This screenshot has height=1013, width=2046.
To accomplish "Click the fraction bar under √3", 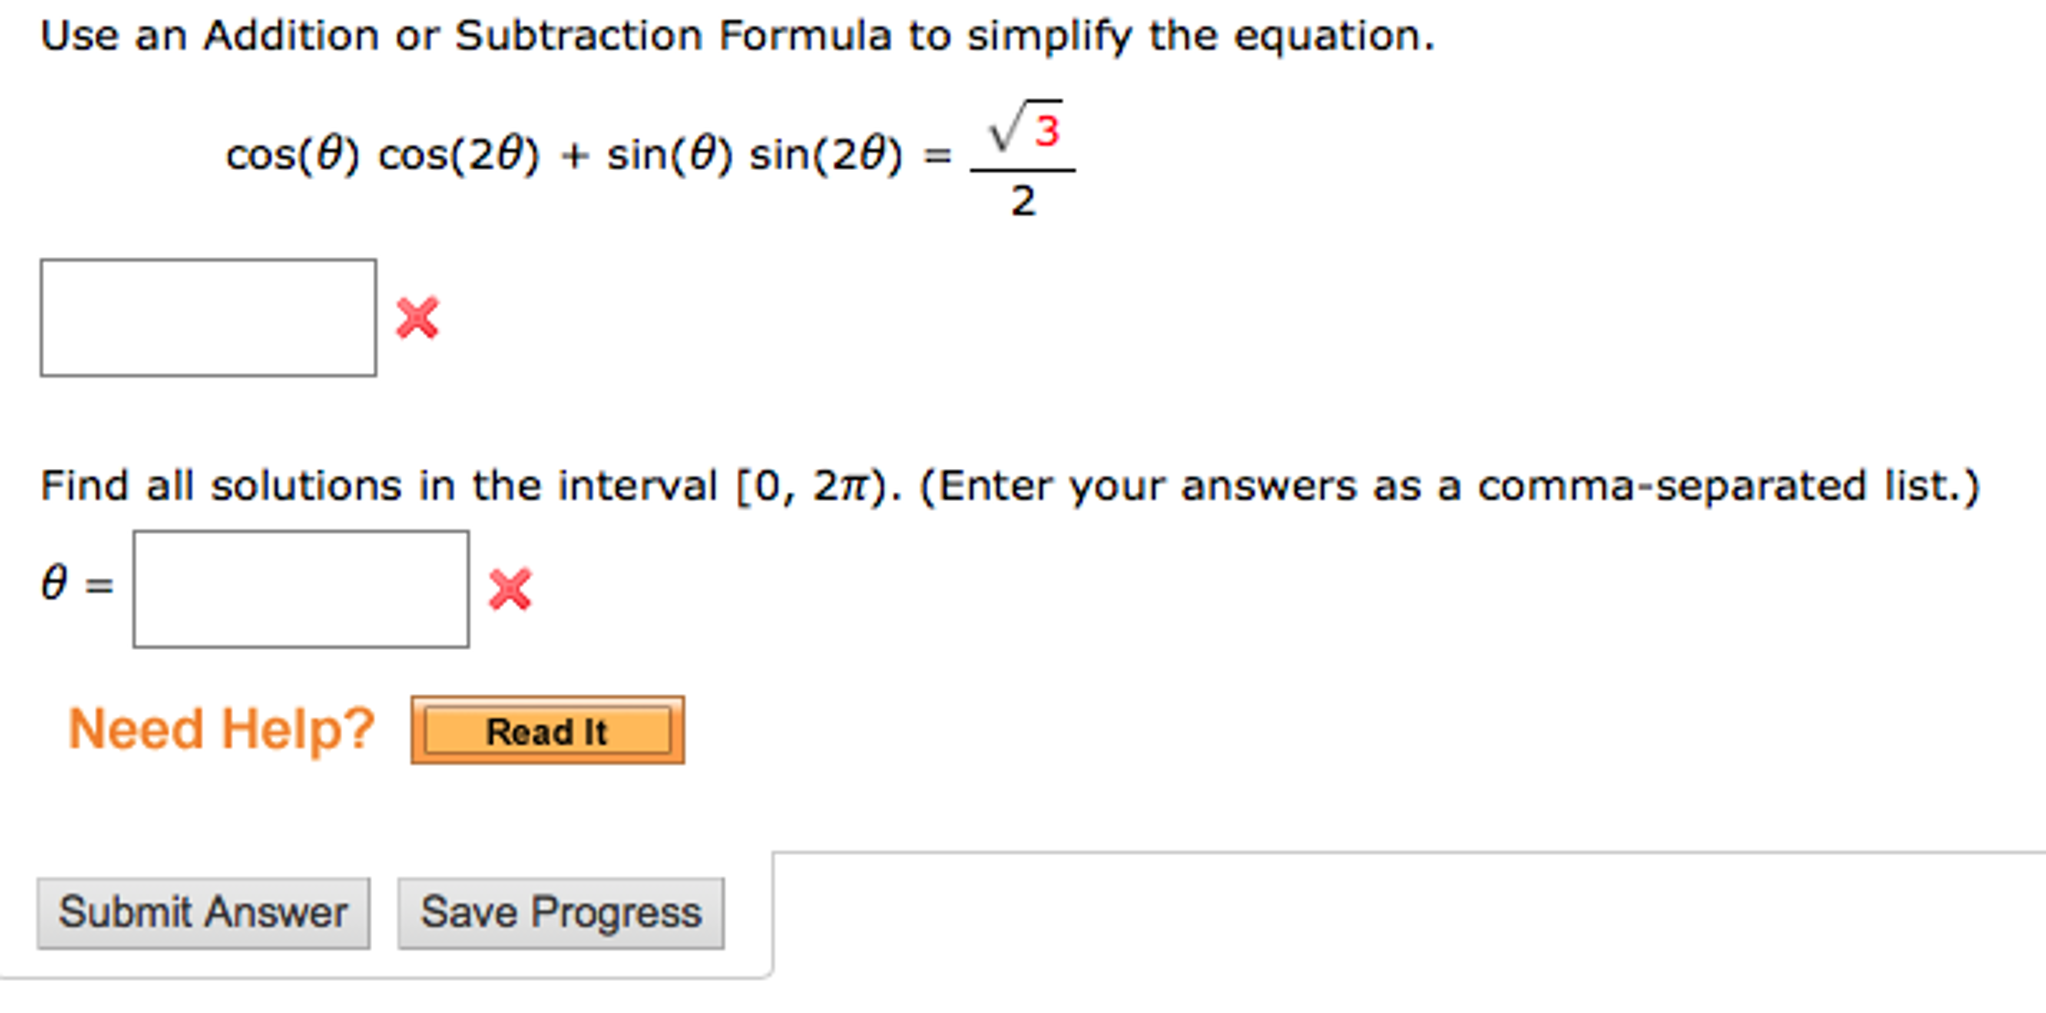I will [x=1022, y=171].
